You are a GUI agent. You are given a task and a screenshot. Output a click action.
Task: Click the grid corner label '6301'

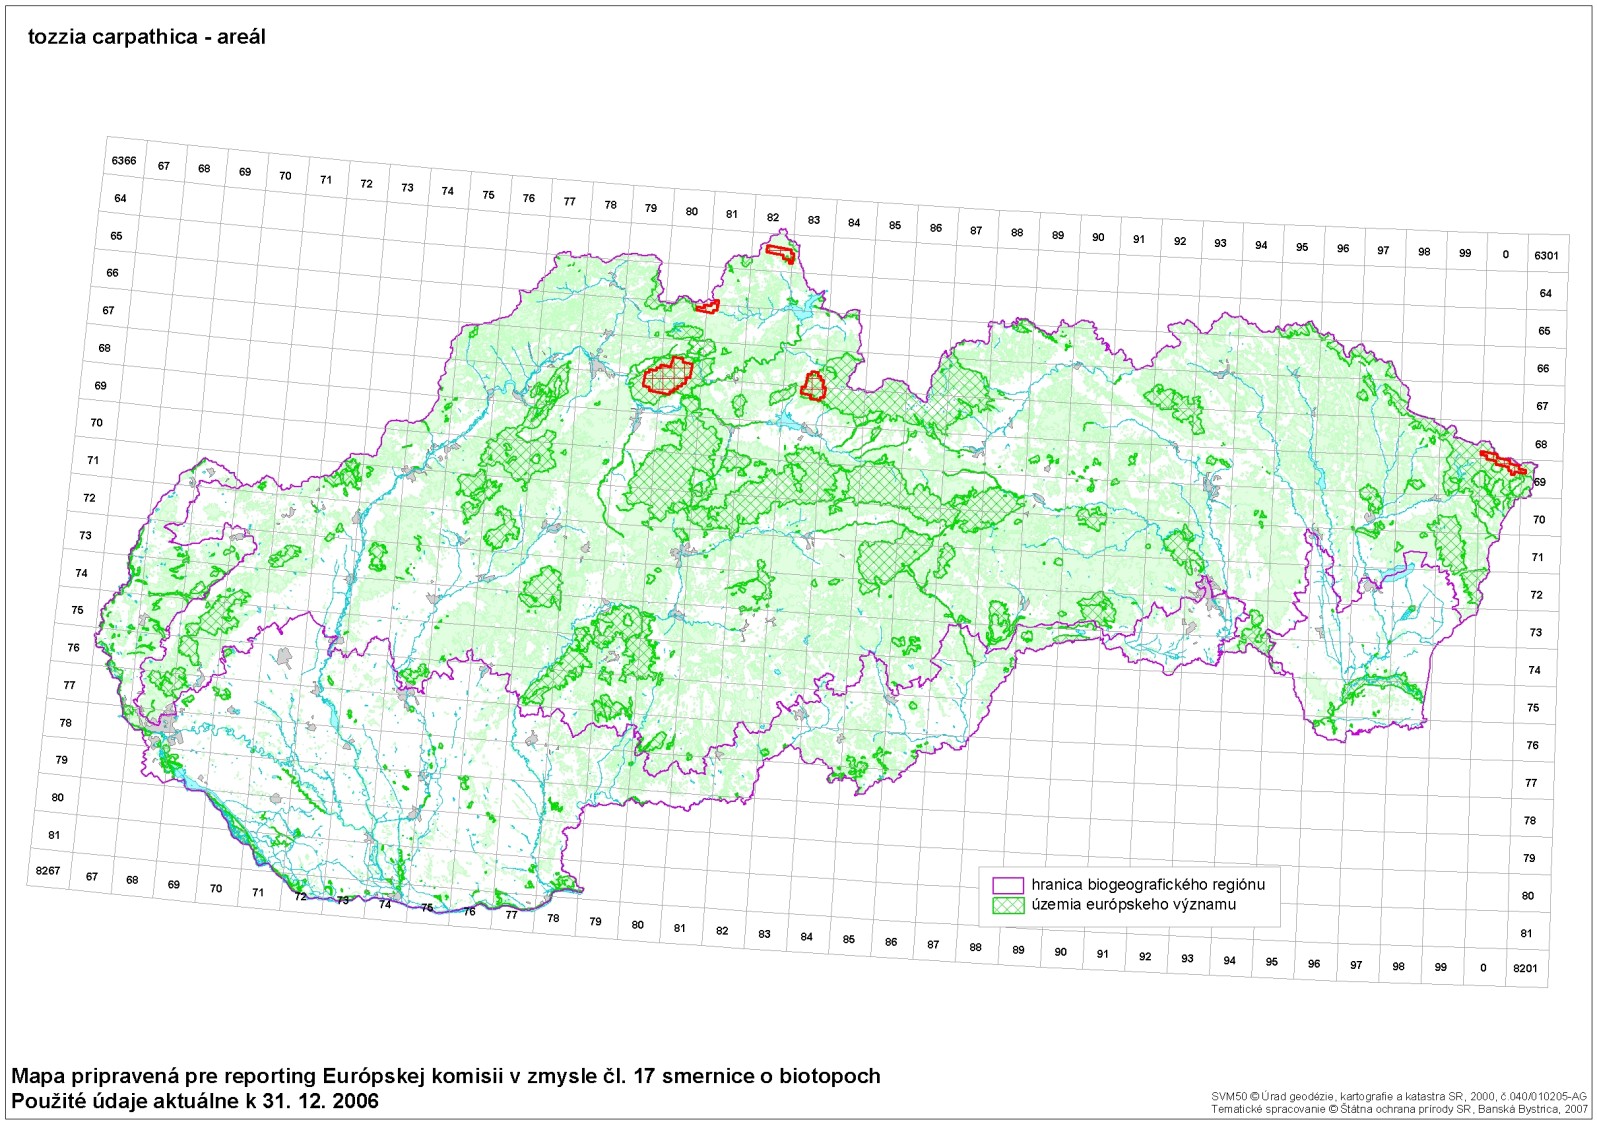[1546, 256]
